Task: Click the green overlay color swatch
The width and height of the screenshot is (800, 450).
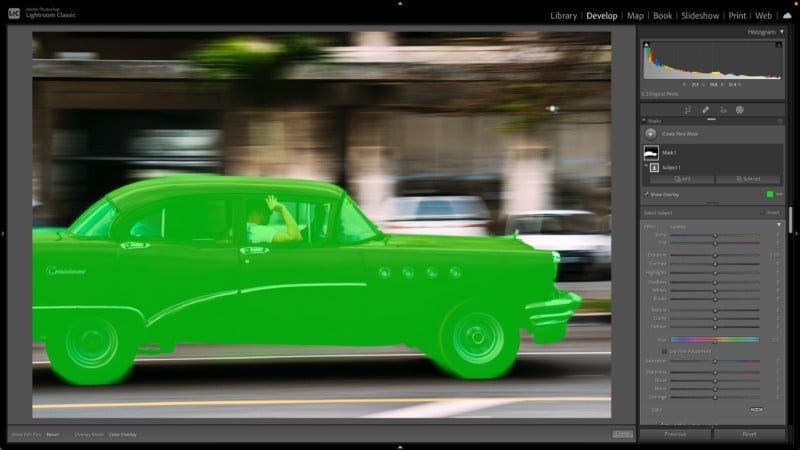Action: (x=769, y=194)
